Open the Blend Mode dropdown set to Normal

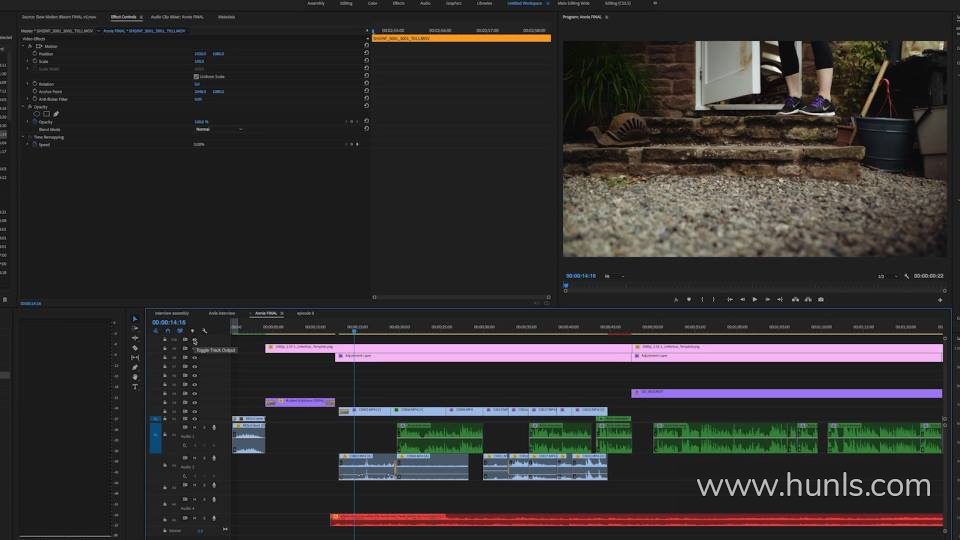click(219, 129)
